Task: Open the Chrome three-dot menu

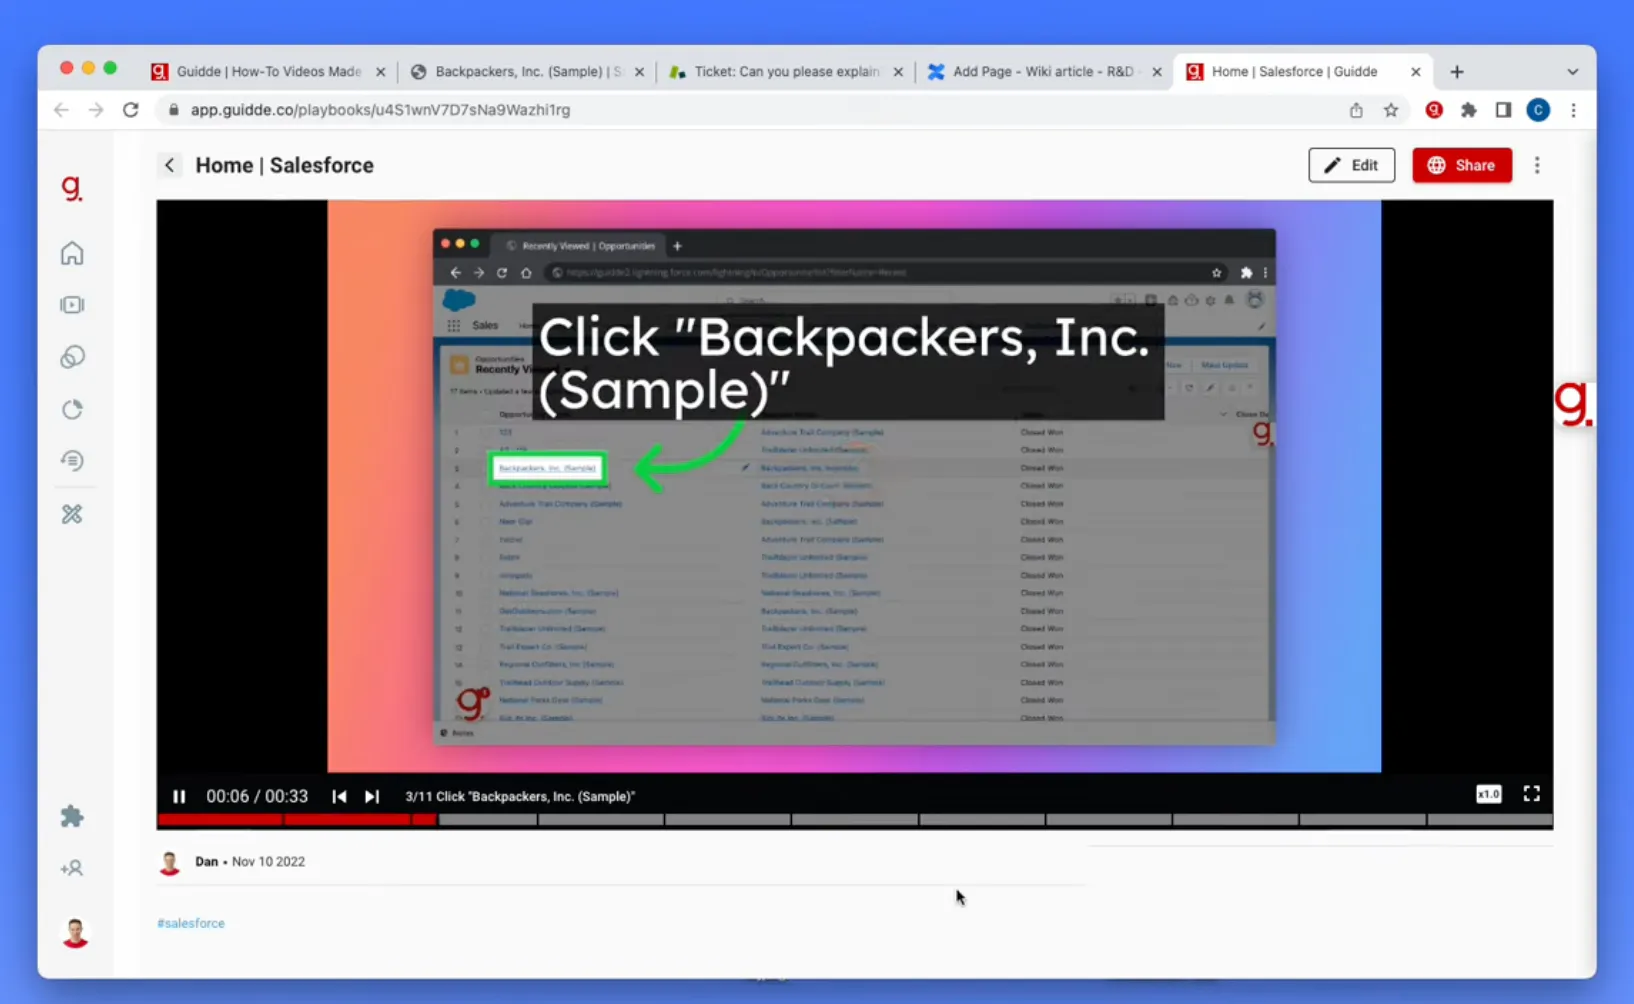Action: coord(1573,110)
